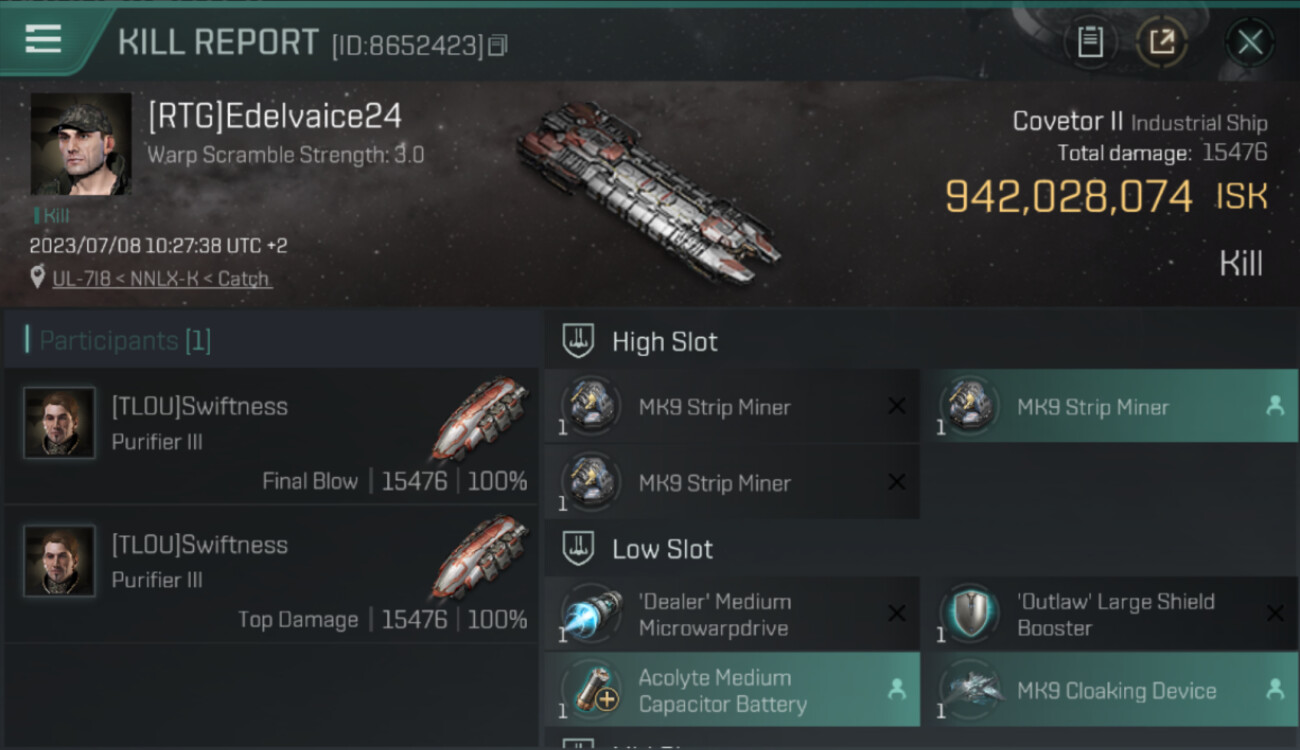Click the Top Damage Swiftness portrait
1300x750 pixels.
click(x=60, y=561)
